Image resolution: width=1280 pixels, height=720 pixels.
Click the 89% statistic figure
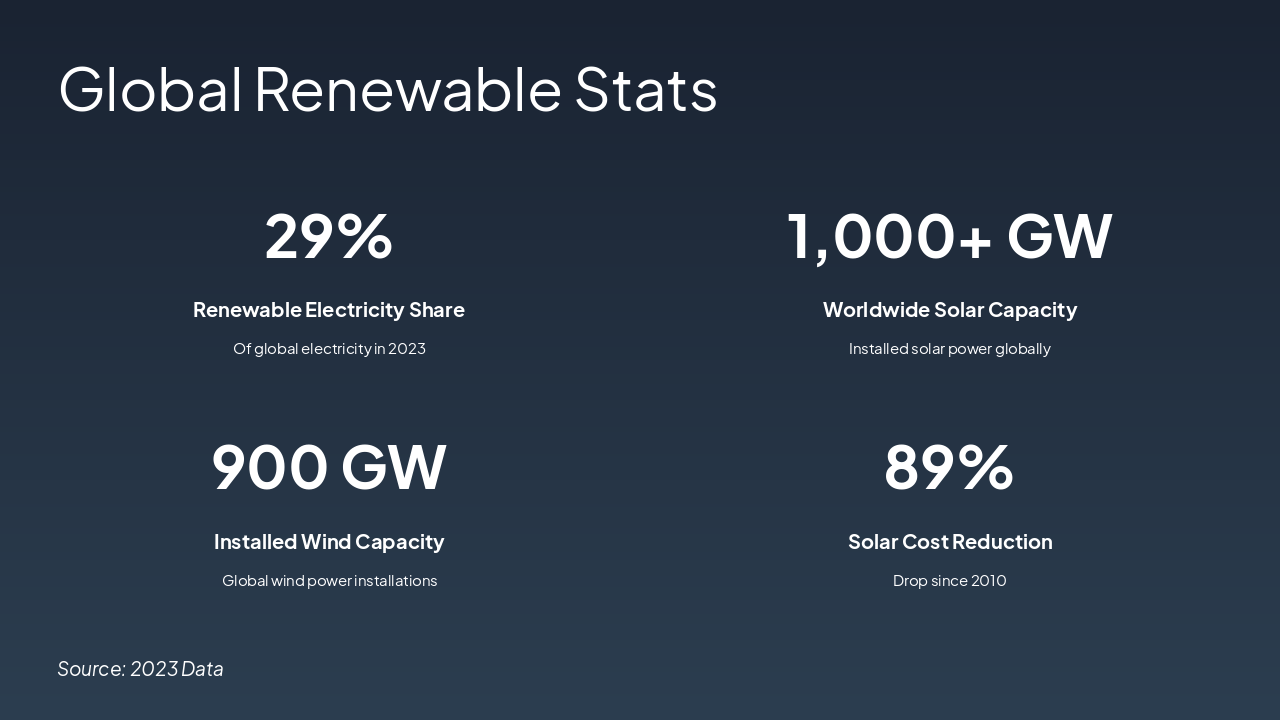949,467
